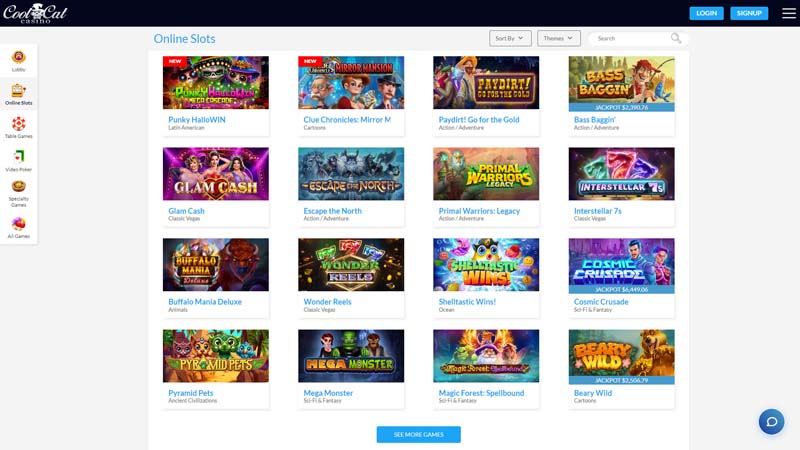Click the NEW badge on Punky HalloWIN
This screenshot has height=450, width=800.
pyautogui.click(x=175, y=61)
